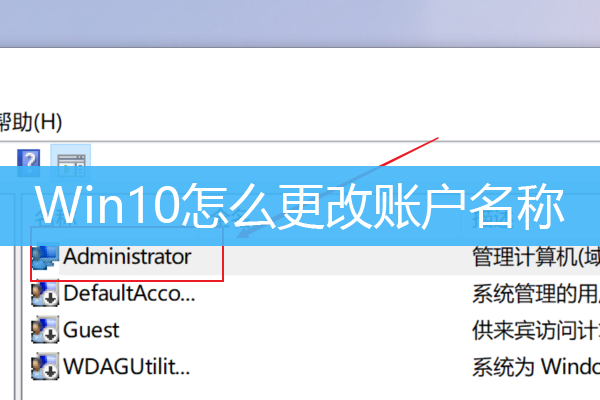This screenshot has height=400, width=600.
Task: Select the DefaultAcco... user entry
Action: pyautogui.click(x=129, y=293)
